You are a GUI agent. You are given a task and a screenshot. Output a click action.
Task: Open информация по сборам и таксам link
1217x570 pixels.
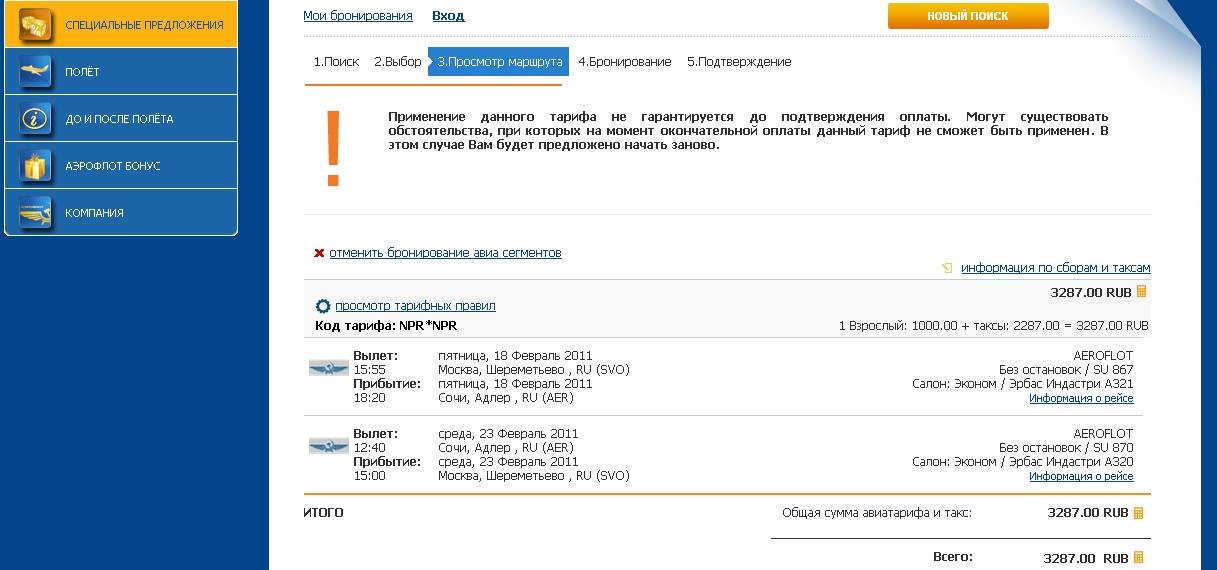click(1056, 268)
